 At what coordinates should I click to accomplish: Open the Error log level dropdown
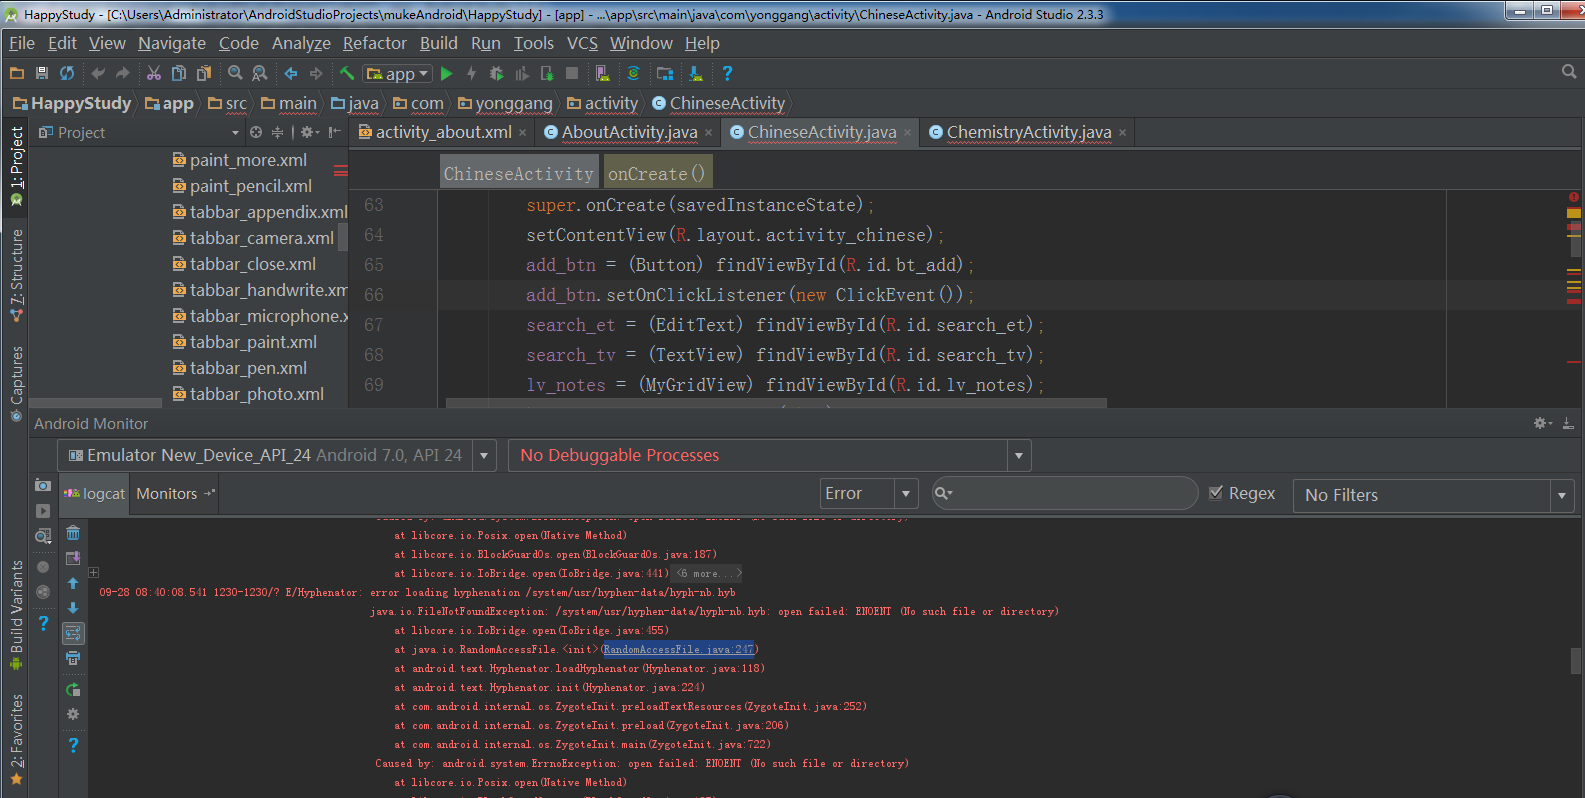[x=906, y=494]
